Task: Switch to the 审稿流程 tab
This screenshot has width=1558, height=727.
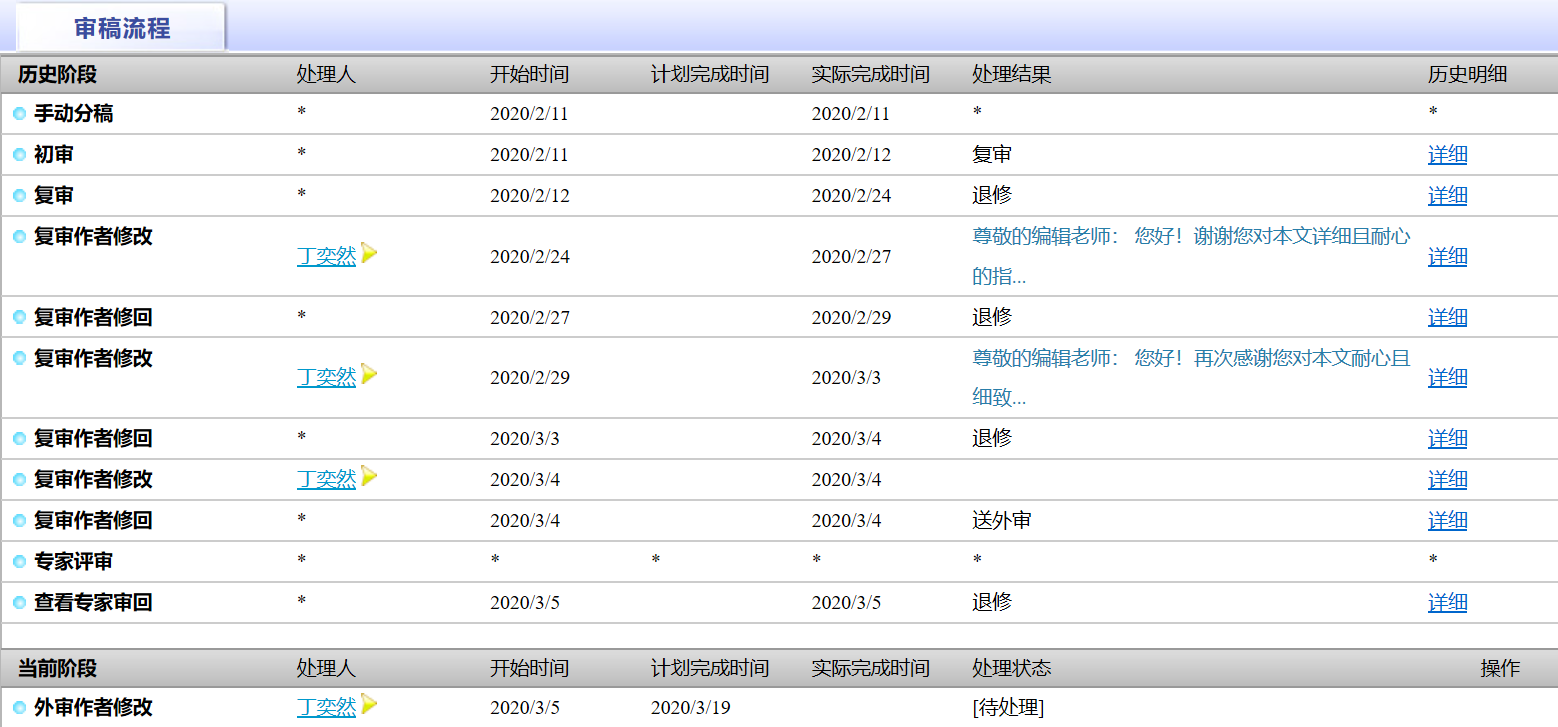Action: 122,28
